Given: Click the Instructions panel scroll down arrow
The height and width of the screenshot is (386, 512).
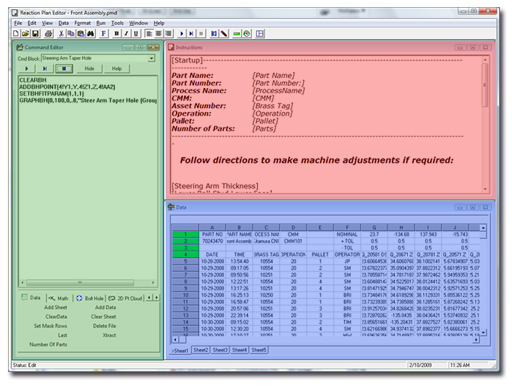Looking at the screenshot, I should click(x=485, y=189).
